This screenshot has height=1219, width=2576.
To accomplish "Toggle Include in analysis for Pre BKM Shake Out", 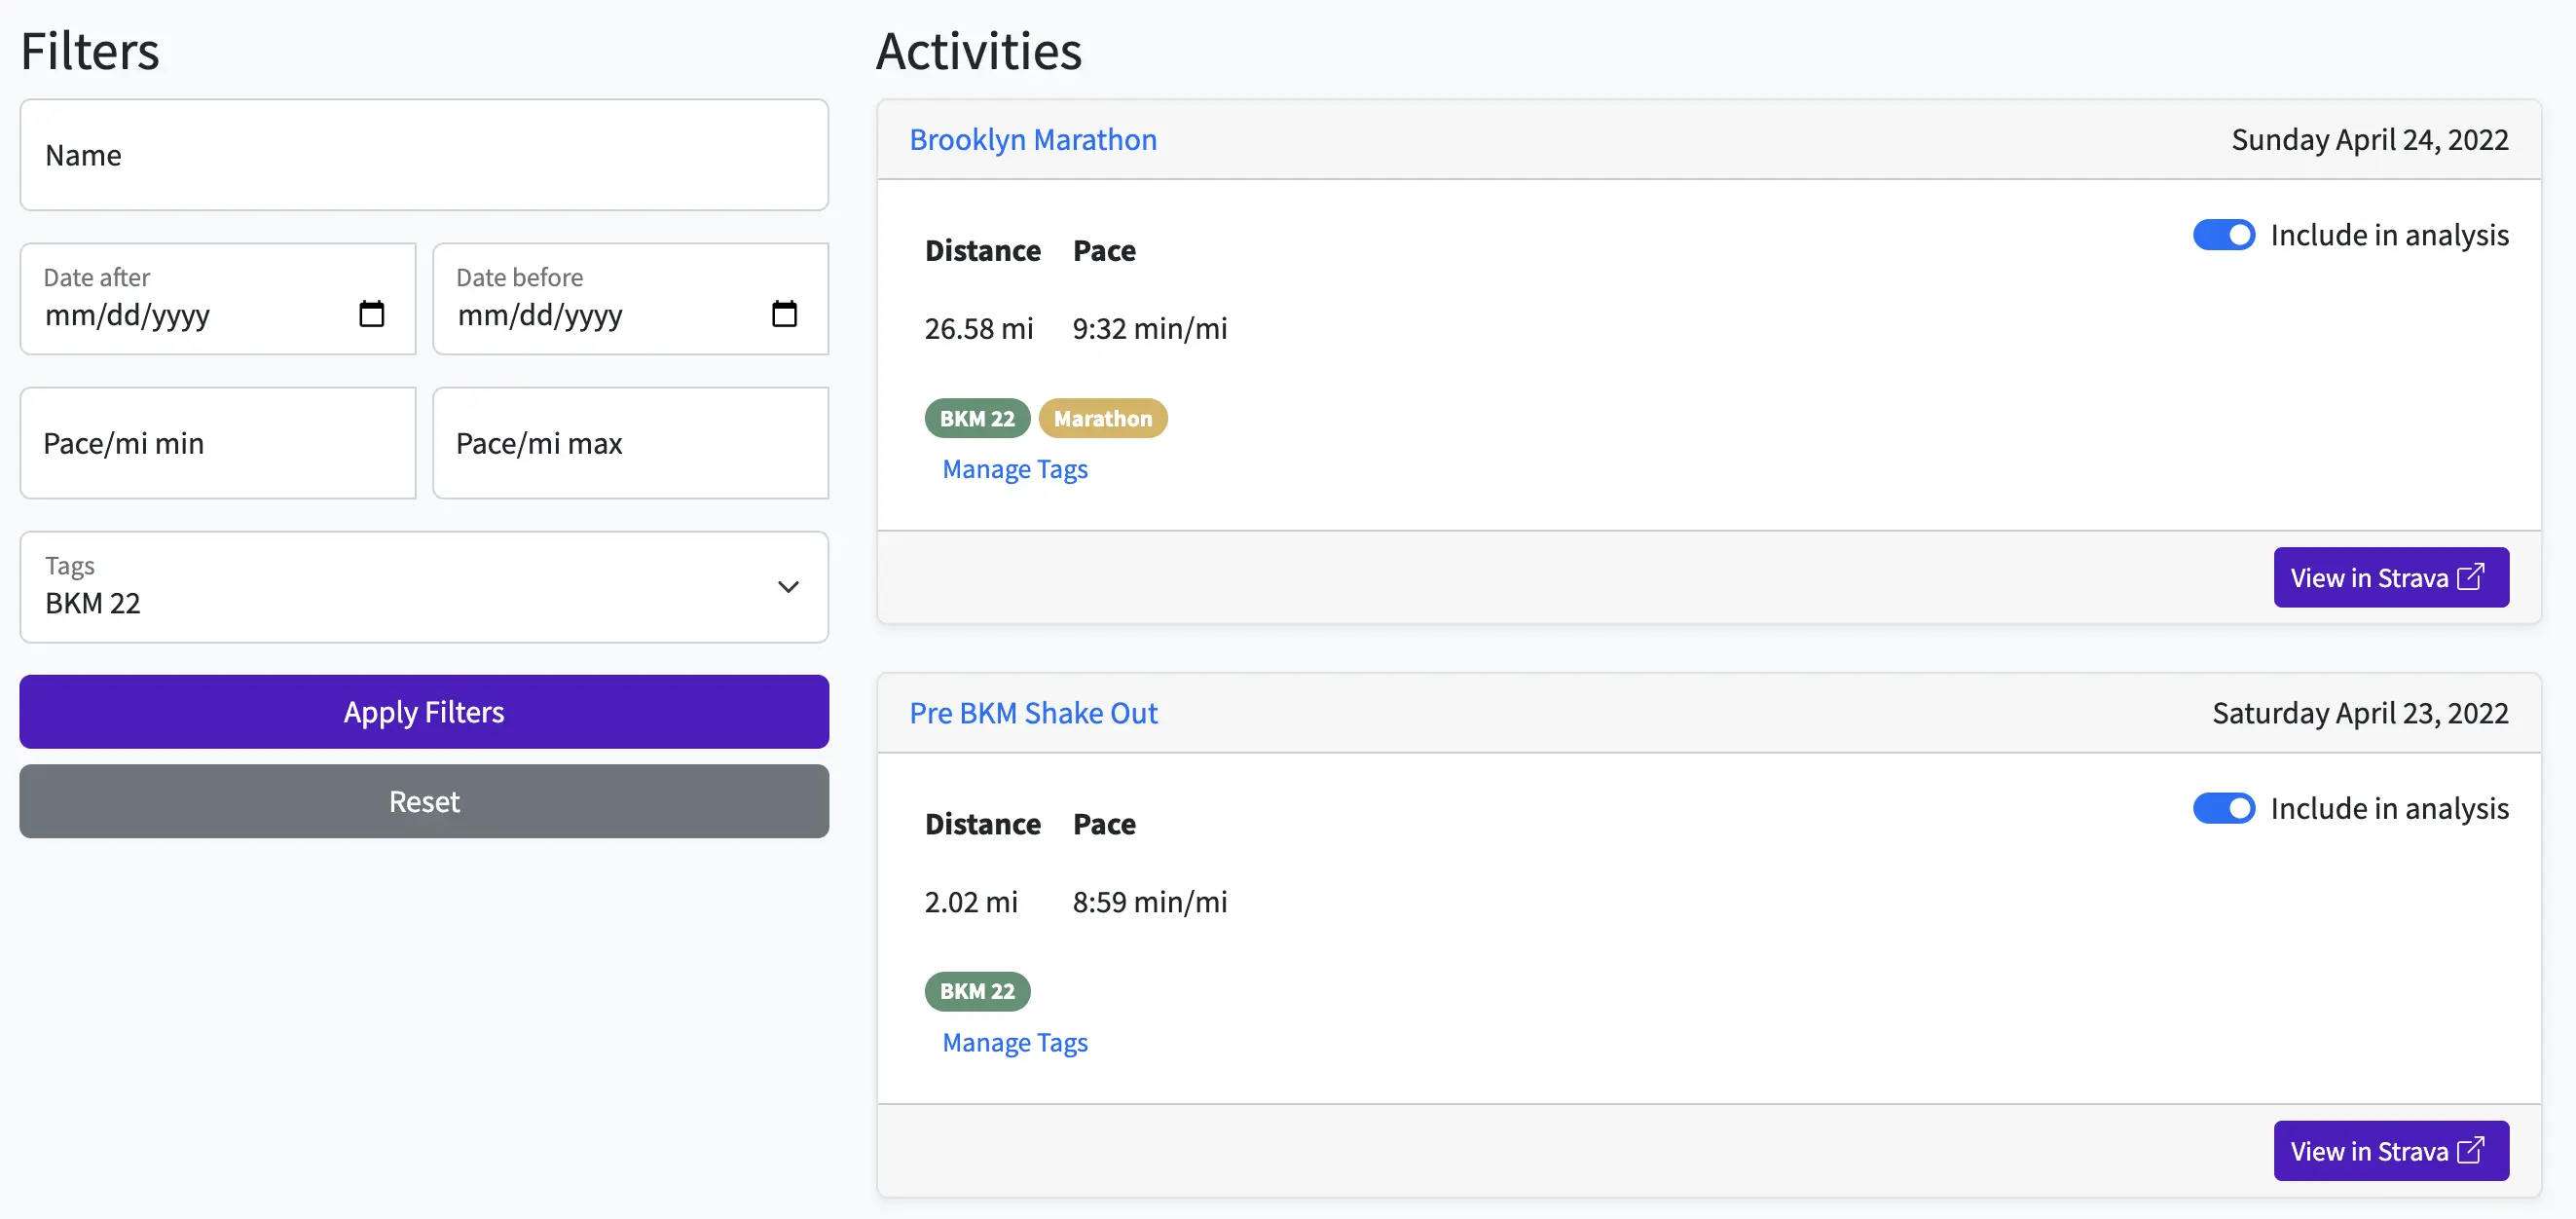I will (2223, 808).
